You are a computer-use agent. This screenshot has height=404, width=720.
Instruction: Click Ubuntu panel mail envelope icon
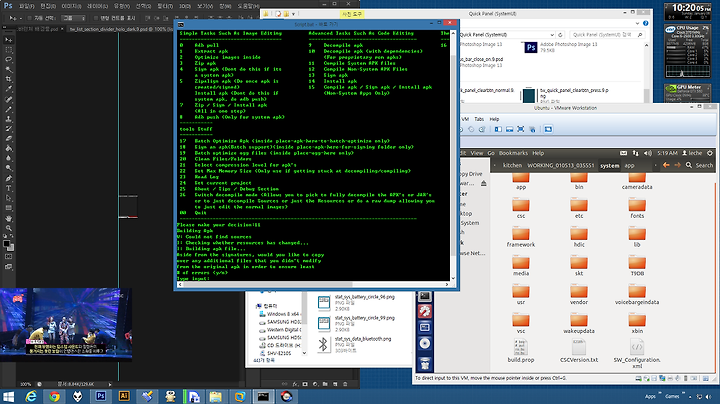coord(623,153)
